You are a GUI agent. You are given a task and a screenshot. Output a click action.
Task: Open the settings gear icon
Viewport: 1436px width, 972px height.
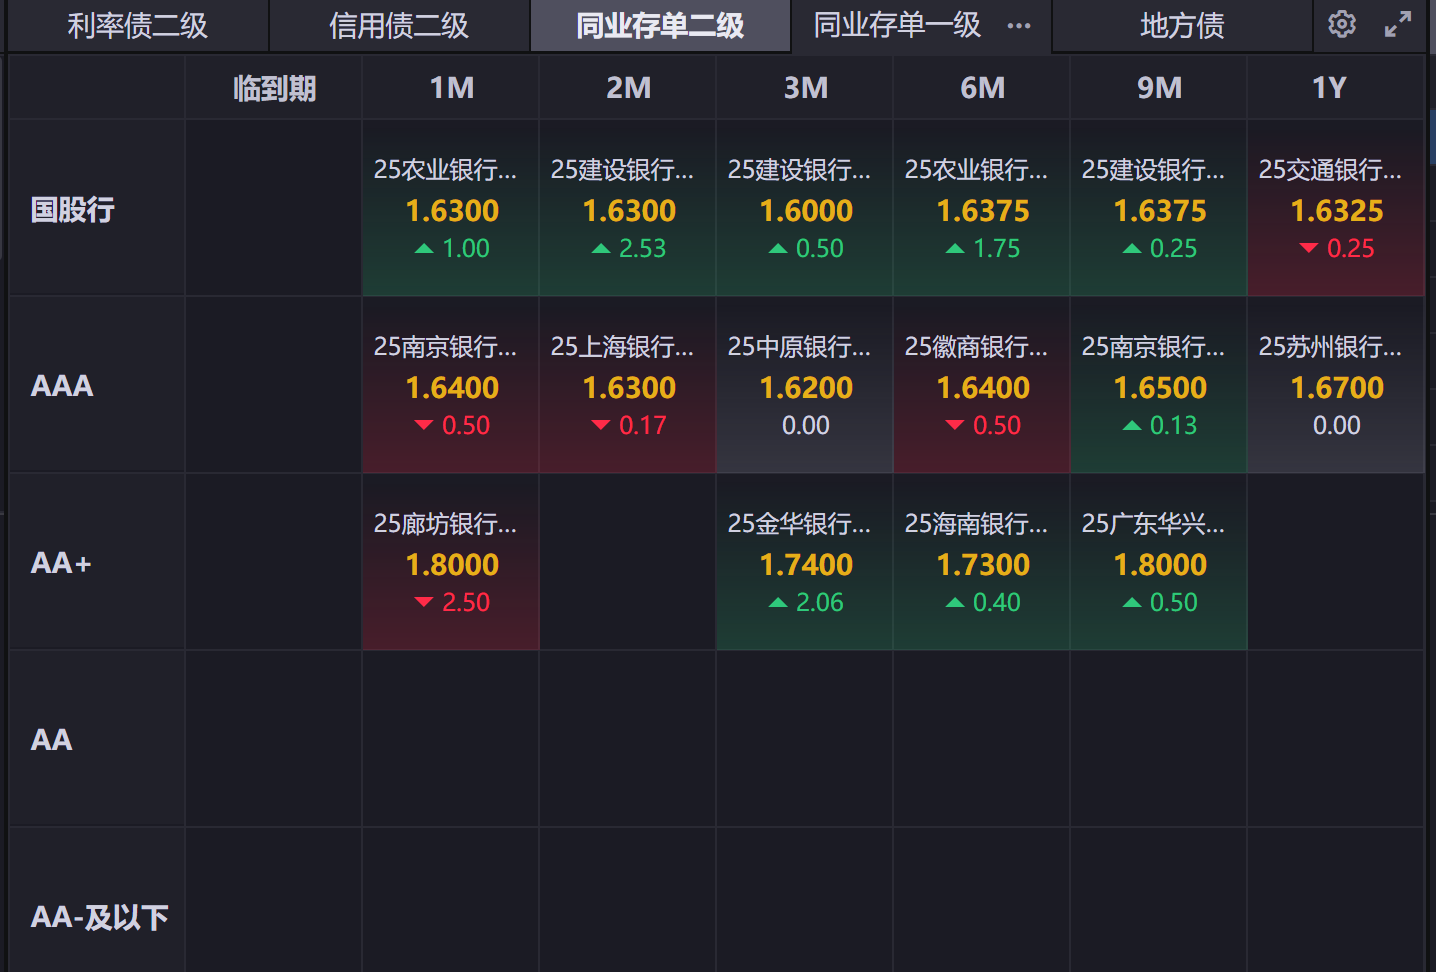[1341, 25]
